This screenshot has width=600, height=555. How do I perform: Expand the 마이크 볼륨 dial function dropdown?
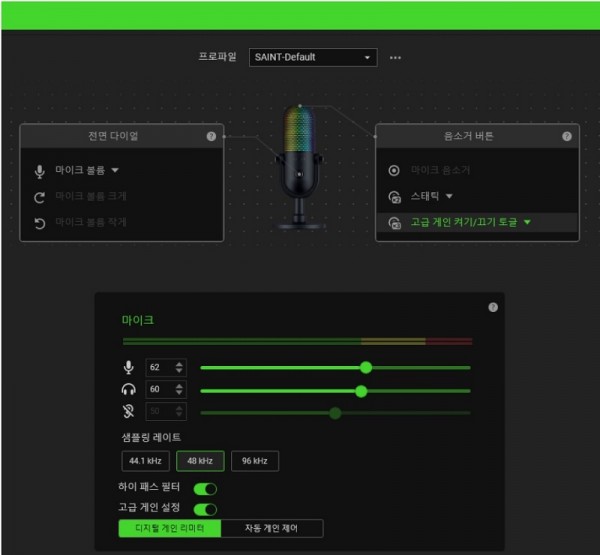115,170
